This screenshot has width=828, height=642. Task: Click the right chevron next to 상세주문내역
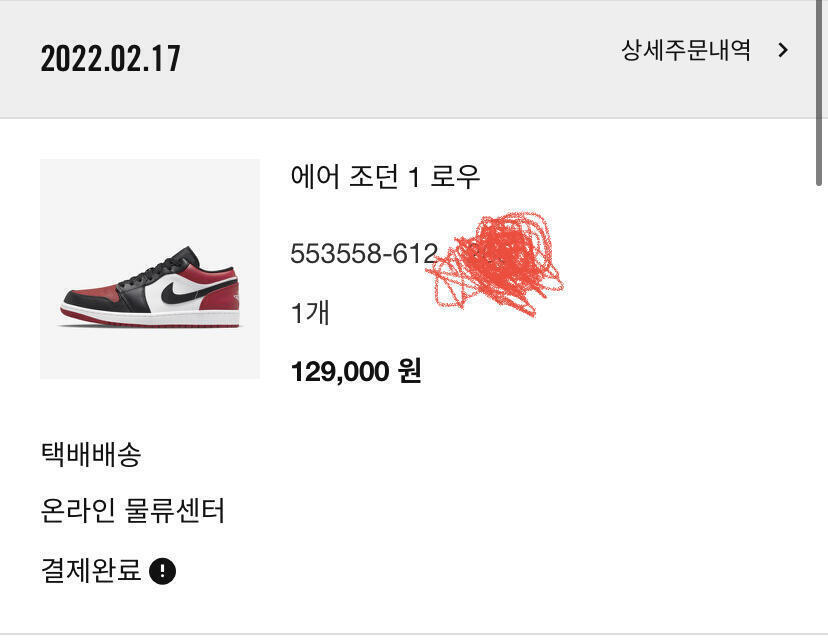click(x=783, y=50)
